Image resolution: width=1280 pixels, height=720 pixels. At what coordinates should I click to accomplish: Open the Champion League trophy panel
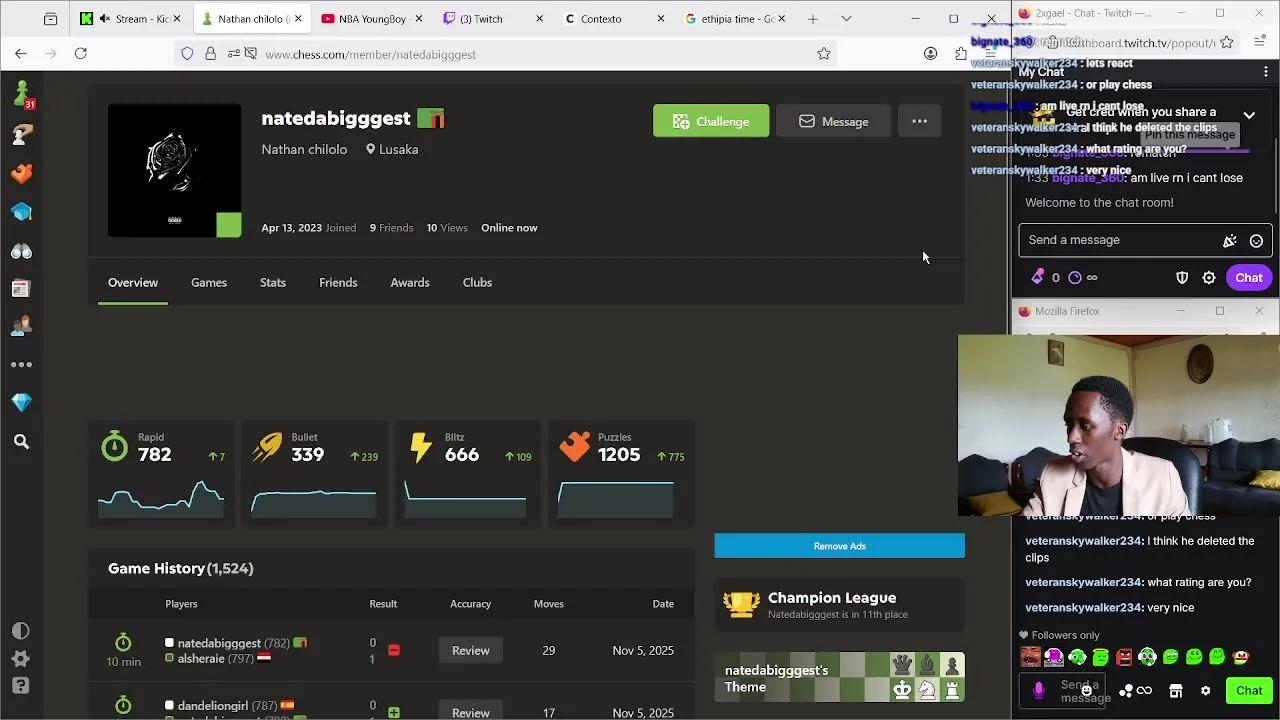tap(839, 604)
